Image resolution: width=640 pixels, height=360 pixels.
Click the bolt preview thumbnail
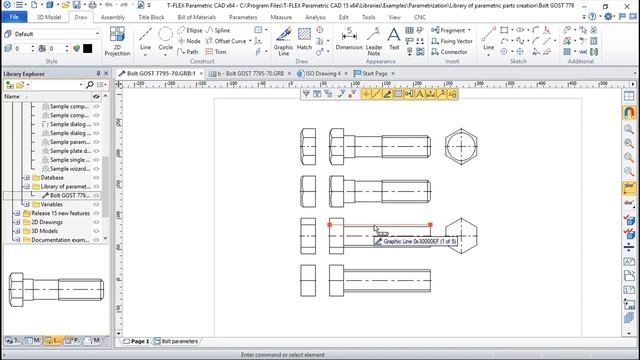click(56, 289)
